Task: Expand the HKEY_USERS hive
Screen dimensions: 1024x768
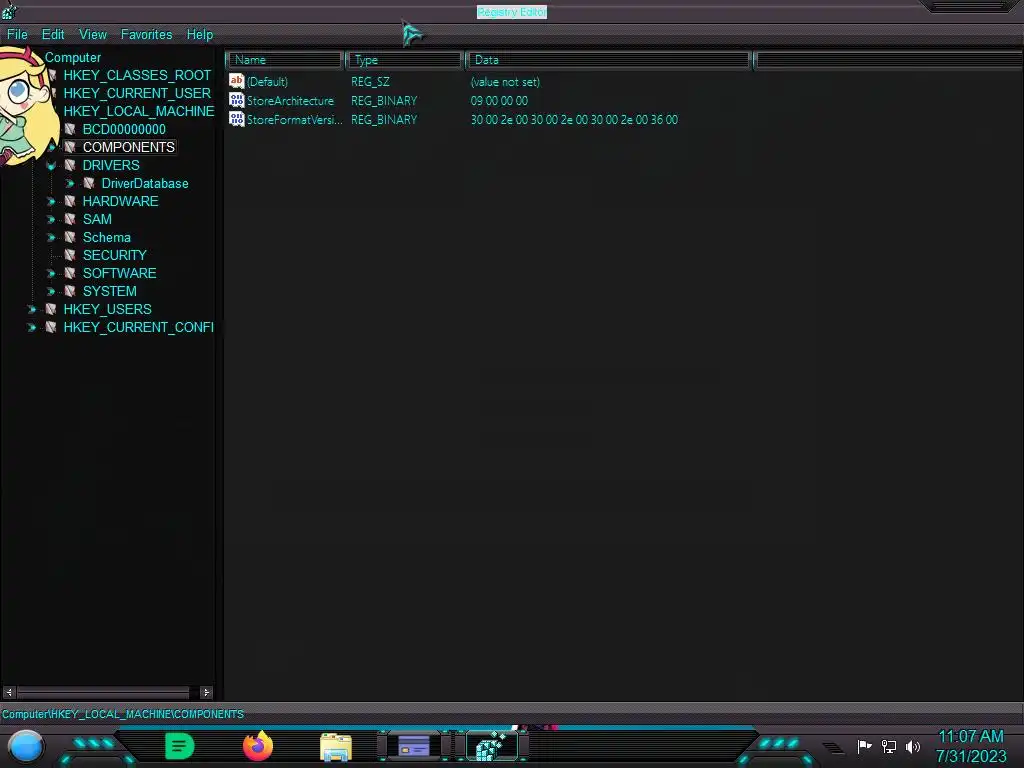Action: point(31,310)
